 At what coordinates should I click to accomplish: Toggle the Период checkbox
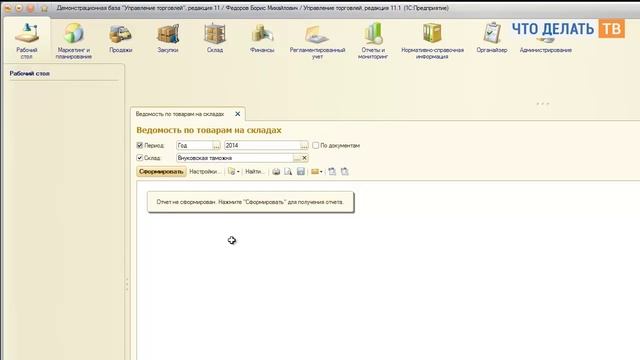(x=140, y=145)
